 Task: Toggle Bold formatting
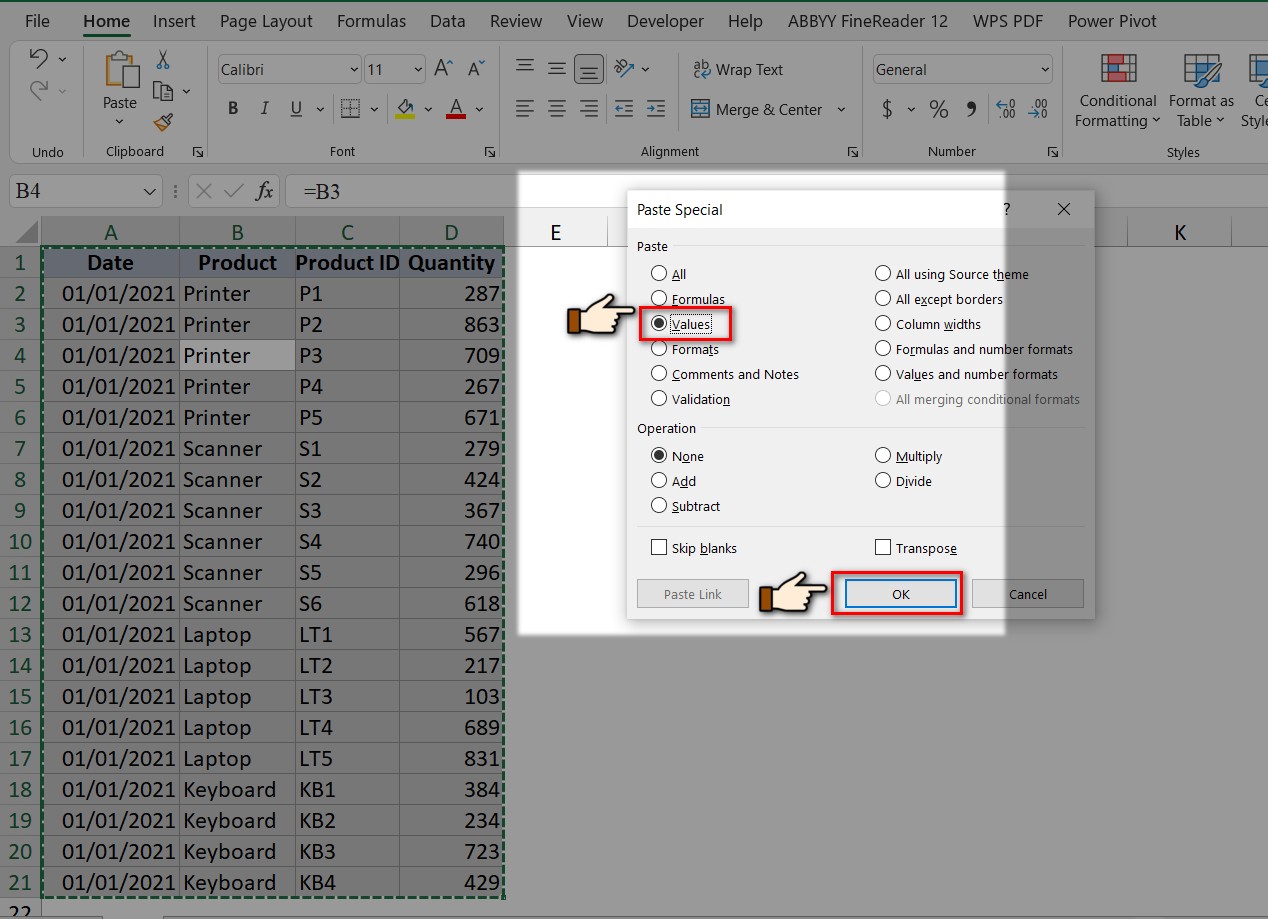pos(233,109)
